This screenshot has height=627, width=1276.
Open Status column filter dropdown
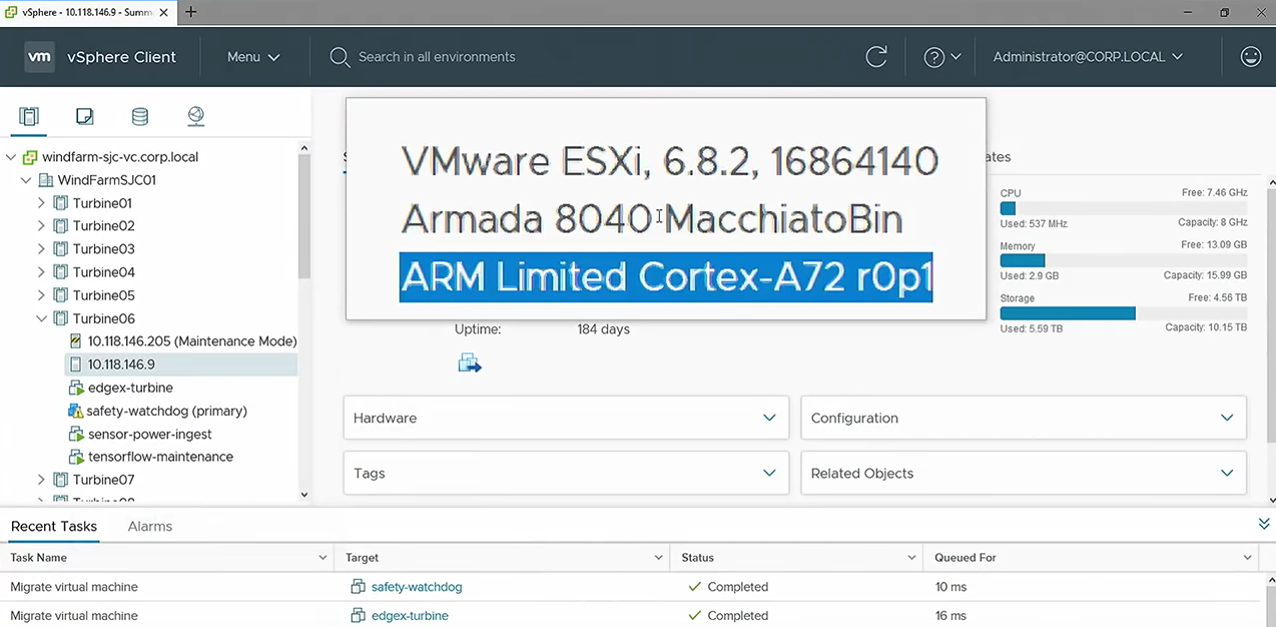point(912,557)
